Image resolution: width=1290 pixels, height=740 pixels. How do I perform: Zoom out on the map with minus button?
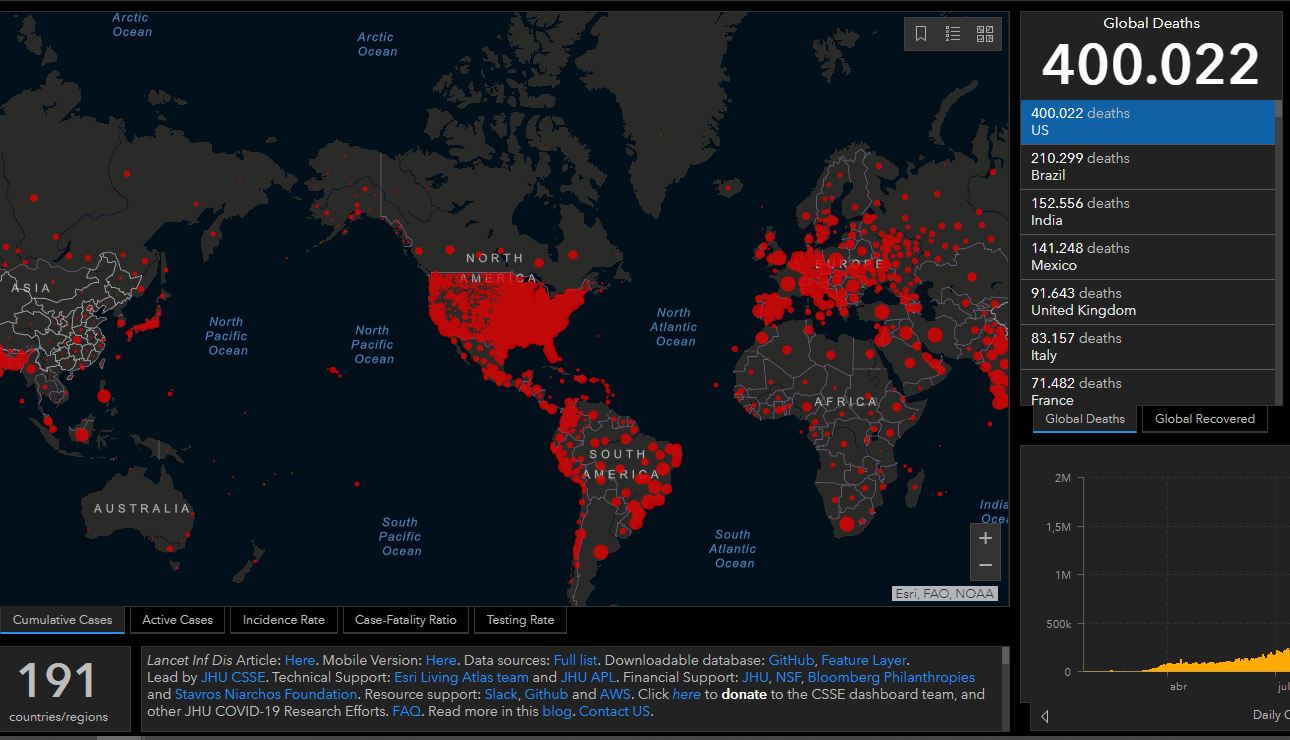(985, 566)
